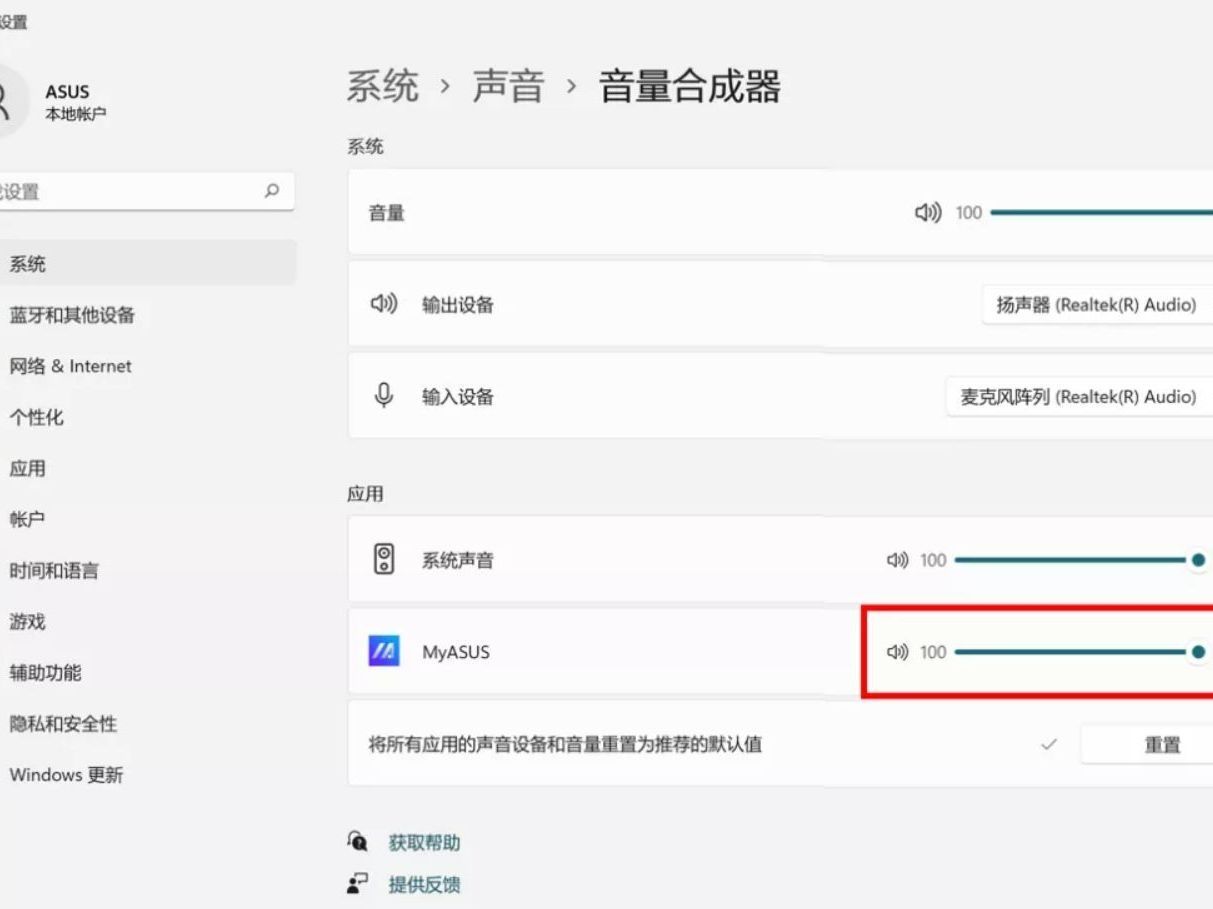Screen dimensions: 1213x909
Task: Mute the system master volume speaker icon
Action: (928, 213)
